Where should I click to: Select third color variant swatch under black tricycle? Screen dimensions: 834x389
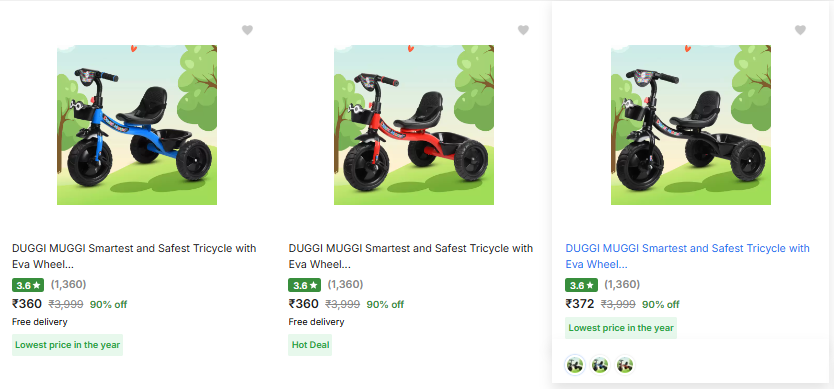click(x=625, y=365)
